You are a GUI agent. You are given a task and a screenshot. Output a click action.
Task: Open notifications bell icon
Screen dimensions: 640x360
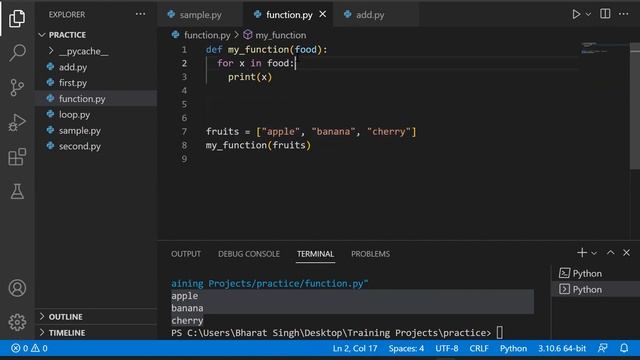tap(624, 348)
